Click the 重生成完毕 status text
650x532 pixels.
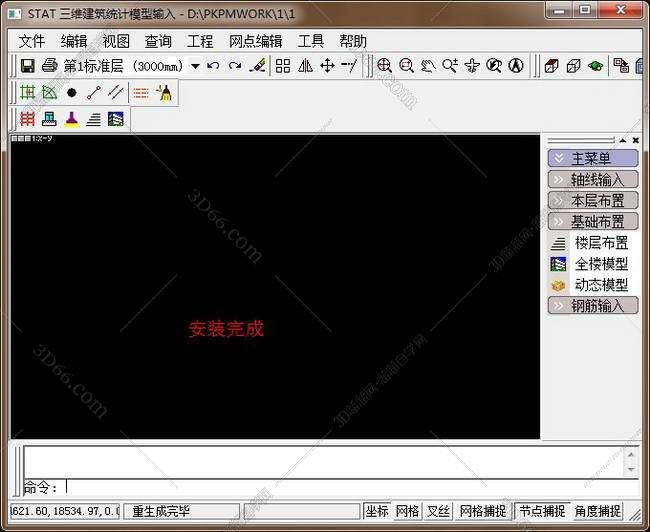[x=161, y=512]
